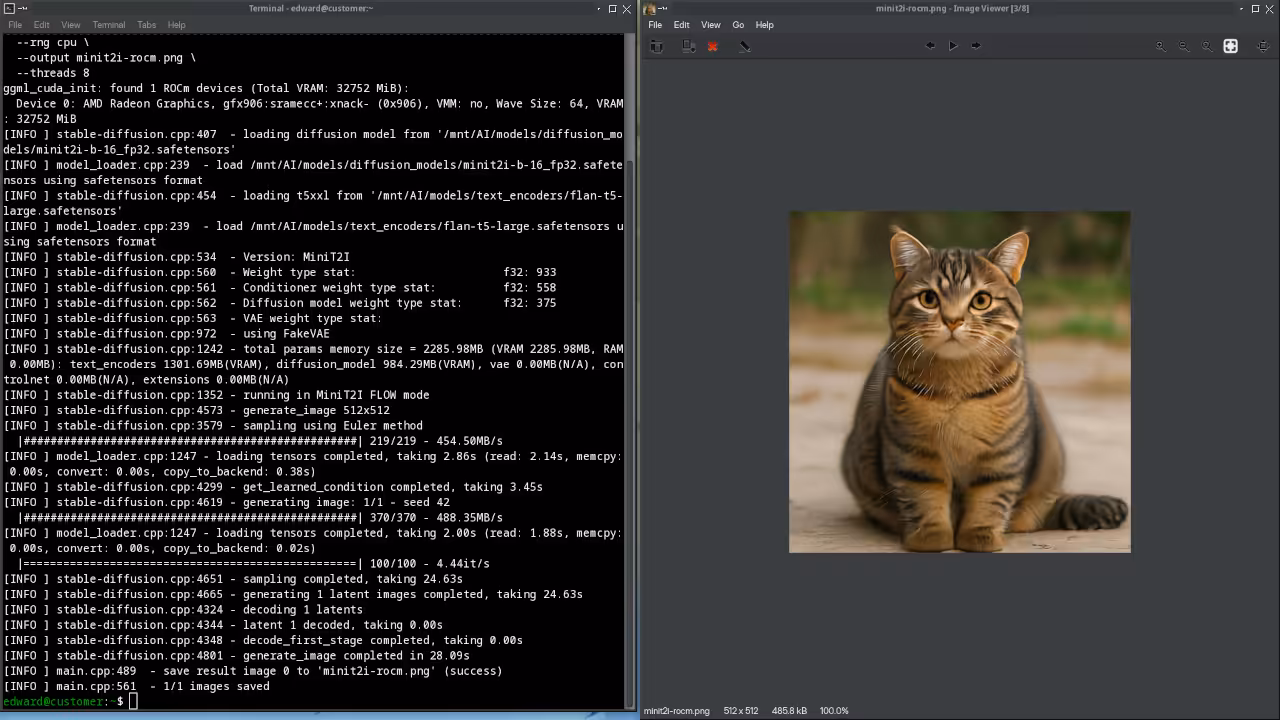This screenshot has height=720, width=1280.
Task: Click 'generating image: 1/1 - seed 42' line
Action: pyautogui.click(x=227, y=503)
